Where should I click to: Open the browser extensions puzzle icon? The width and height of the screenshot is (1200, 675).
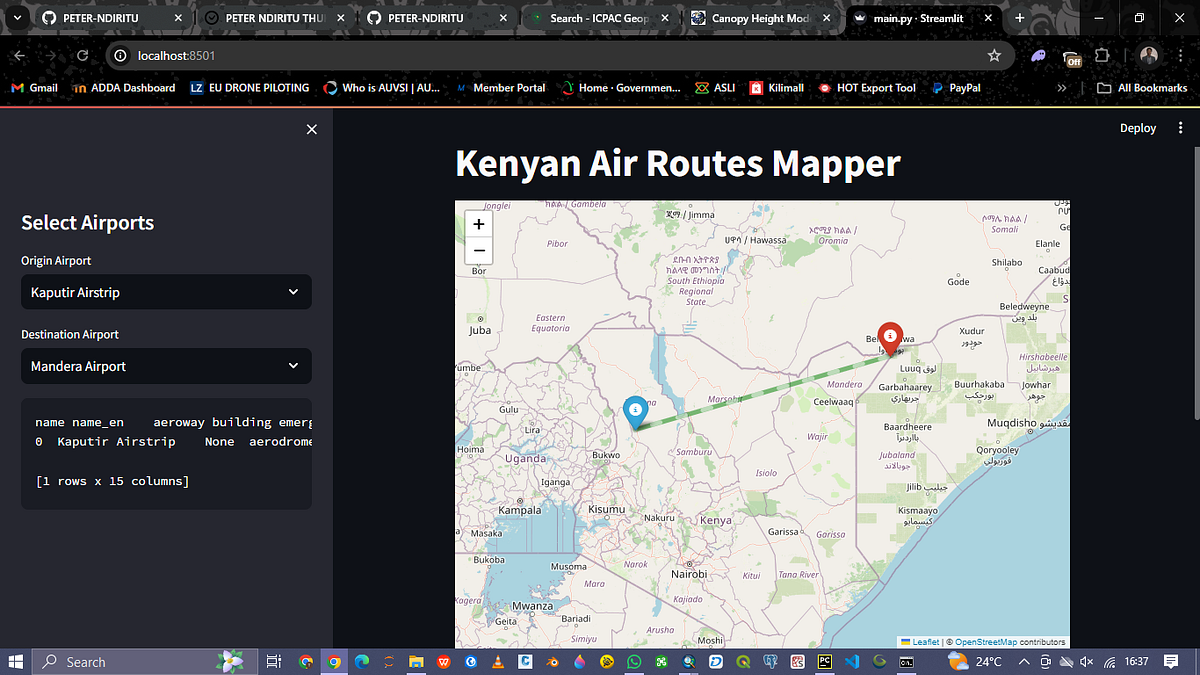pyautogui.click(x=1103, y=56)
